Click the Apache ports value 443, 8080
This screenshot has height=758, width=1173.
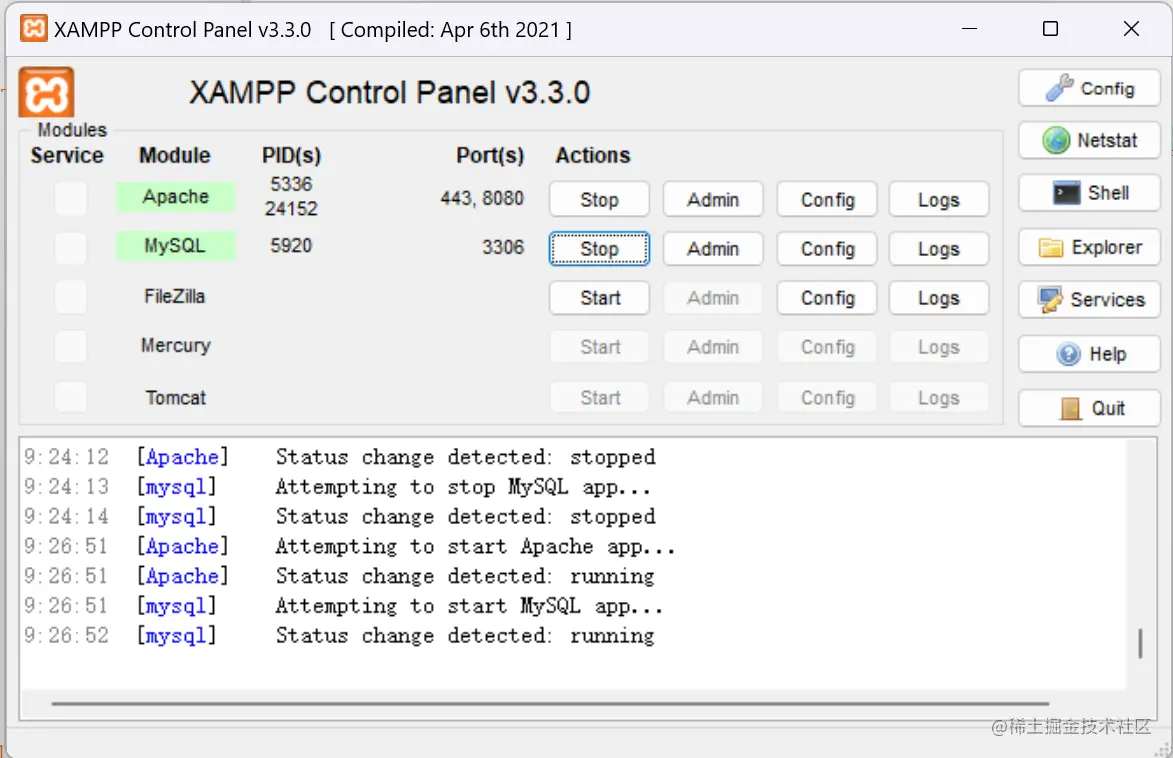(x=482, y=198)
